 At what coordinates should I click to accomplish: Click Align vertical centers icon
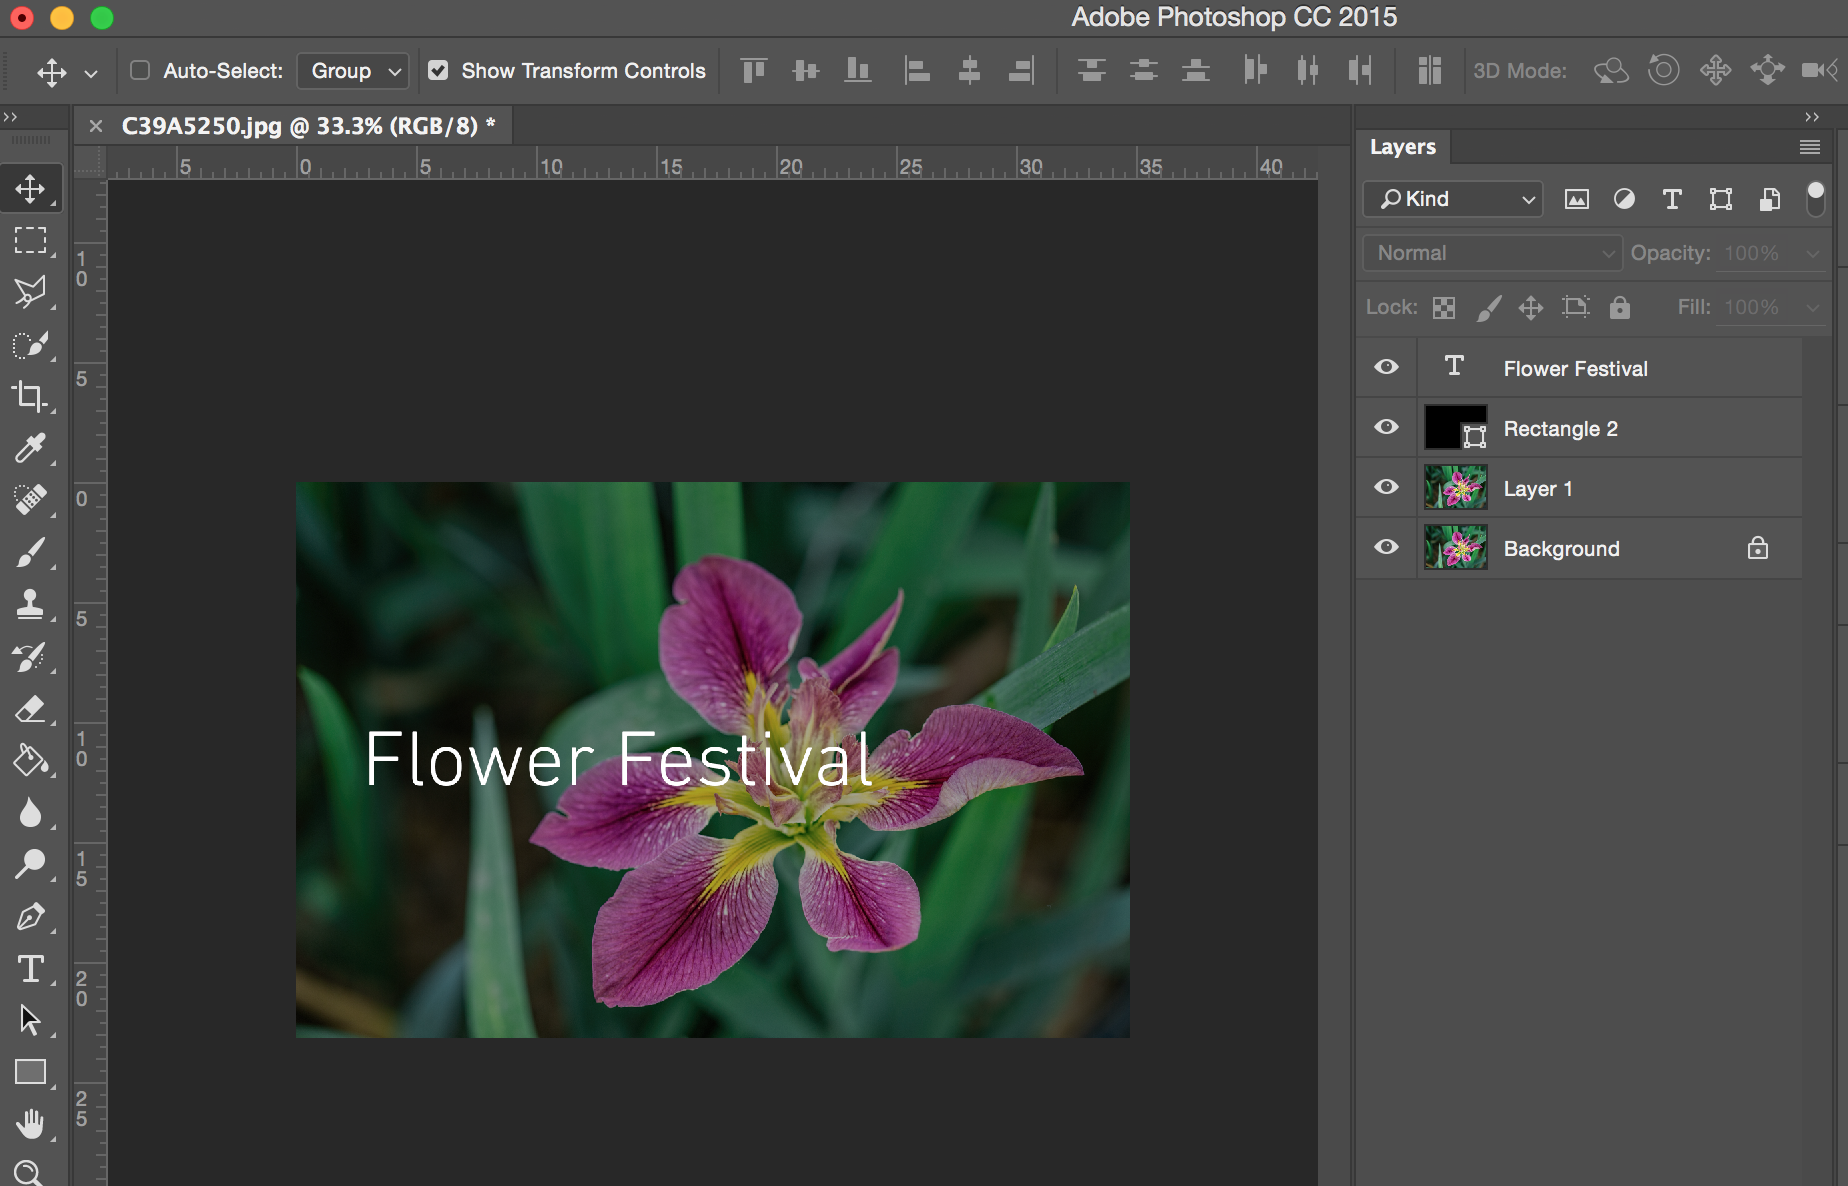point(805,70)
